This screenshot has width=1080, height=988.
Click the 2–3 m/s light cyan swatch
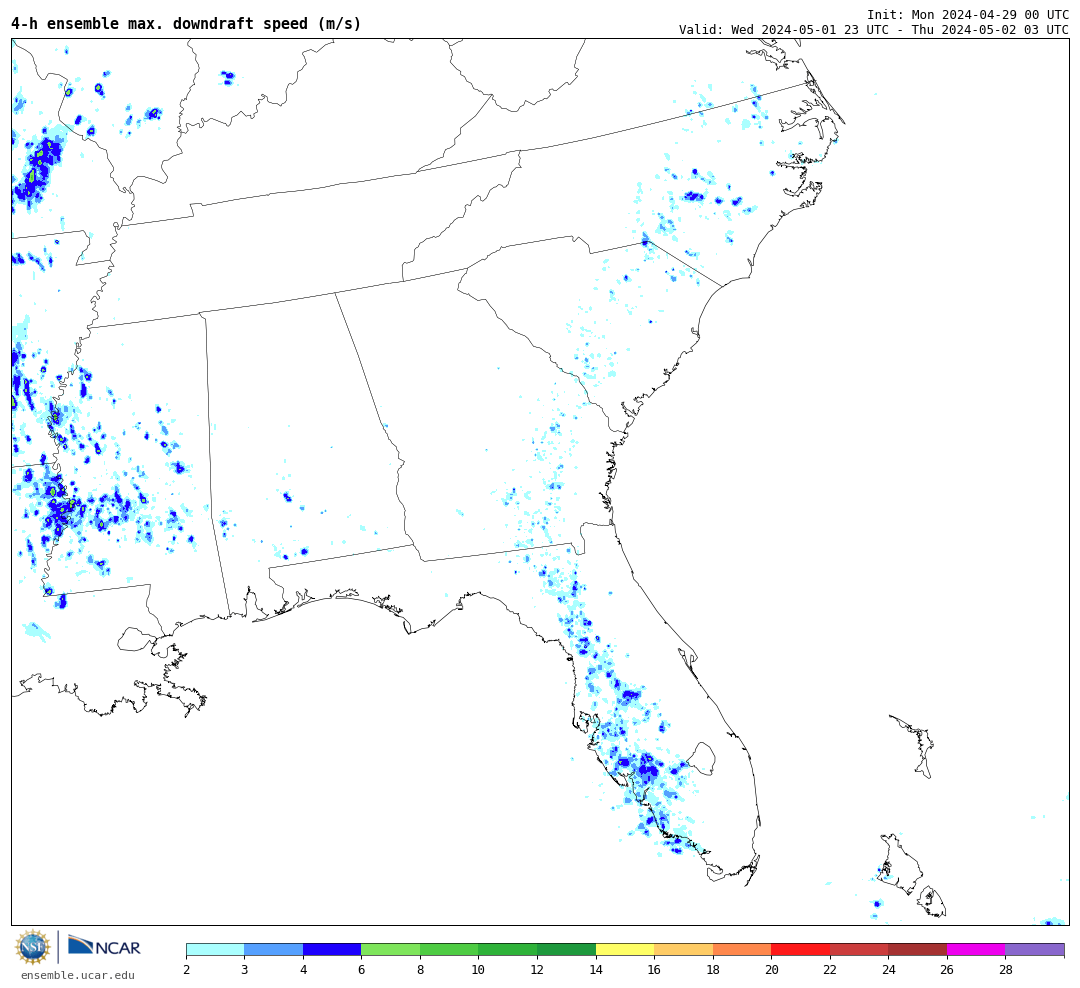[216, 949]
